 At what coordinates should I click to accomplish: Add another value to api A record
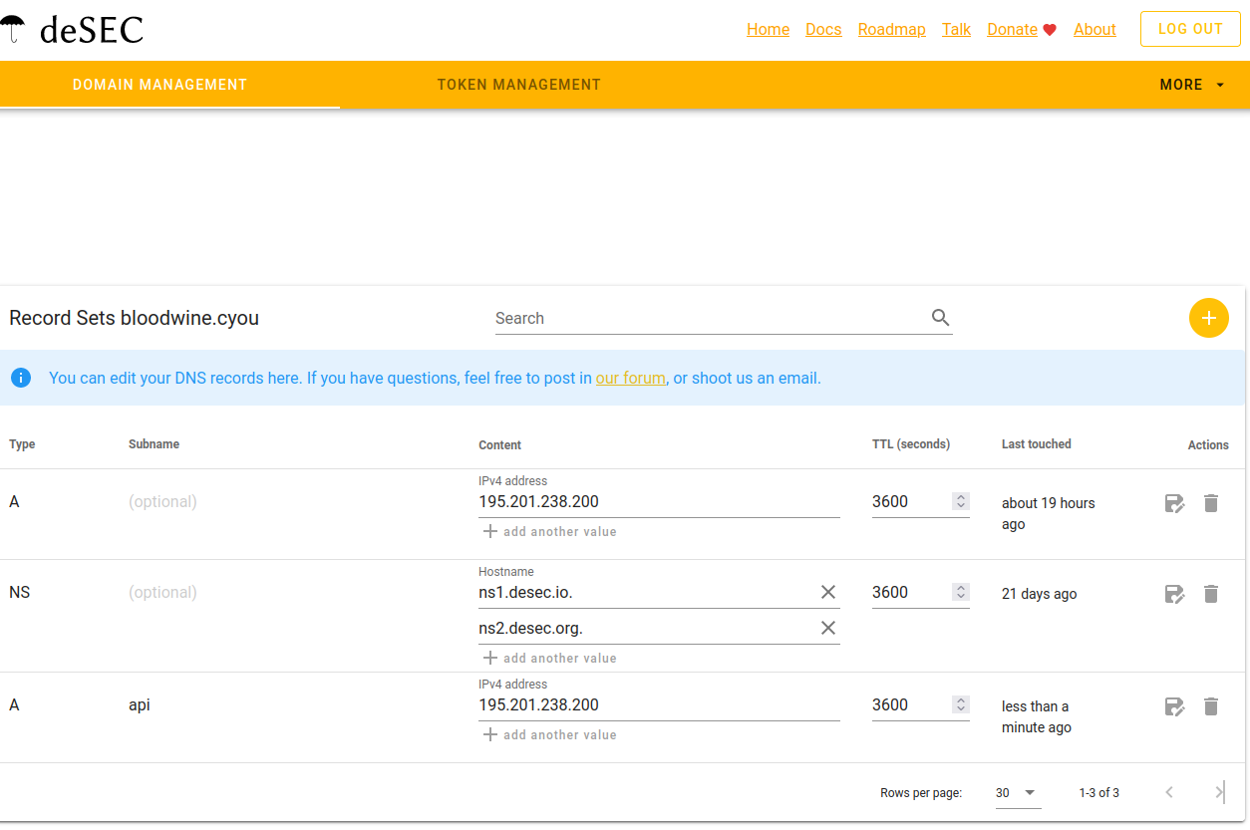pos(550,735)
